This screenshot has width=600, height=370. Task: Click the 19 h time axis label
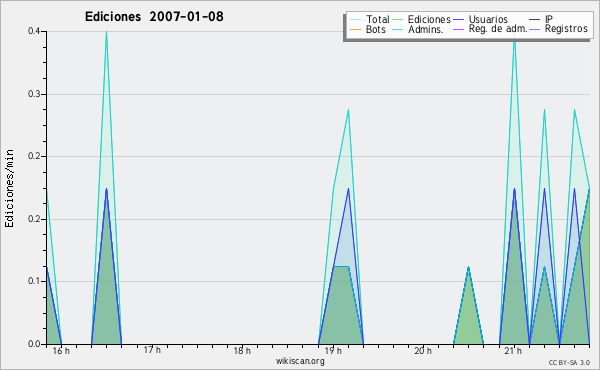333,351
